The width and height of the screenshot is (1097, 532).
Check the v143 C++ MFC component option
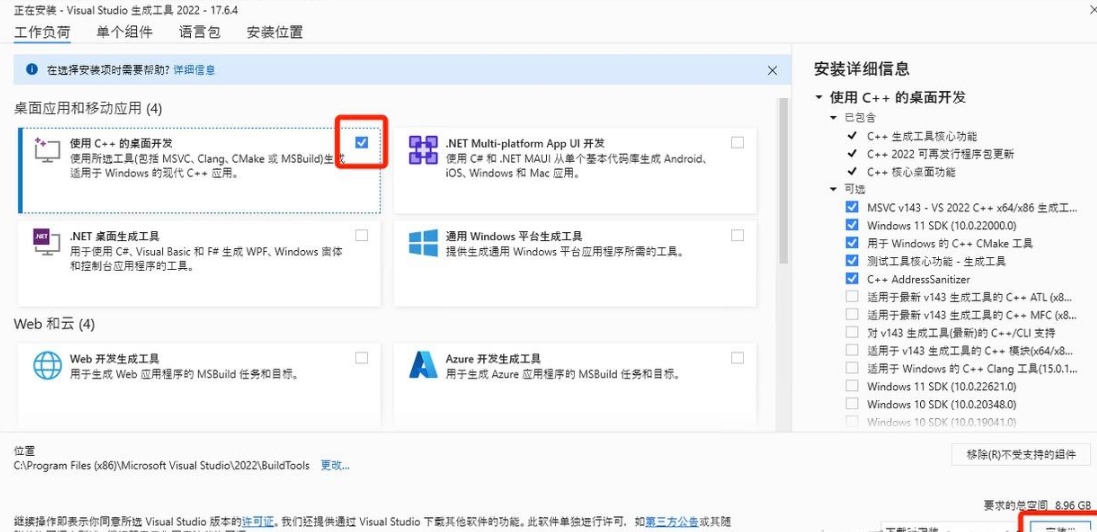pos(851,314)
